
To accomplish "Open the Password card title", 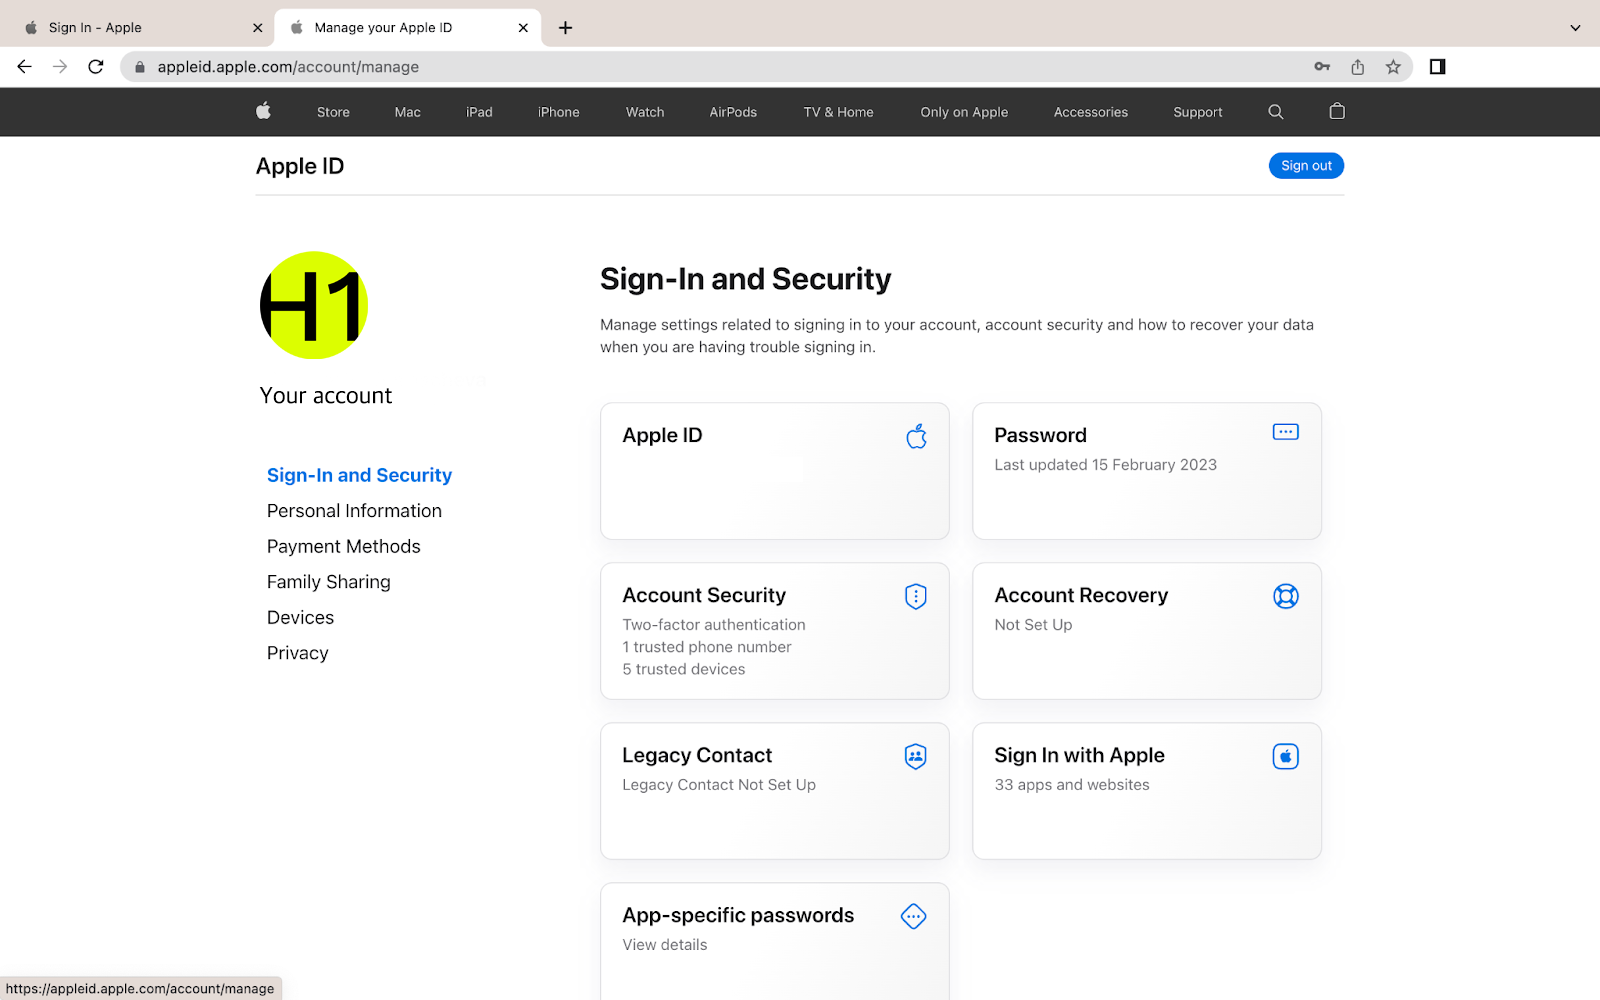I will [1040, 435].
